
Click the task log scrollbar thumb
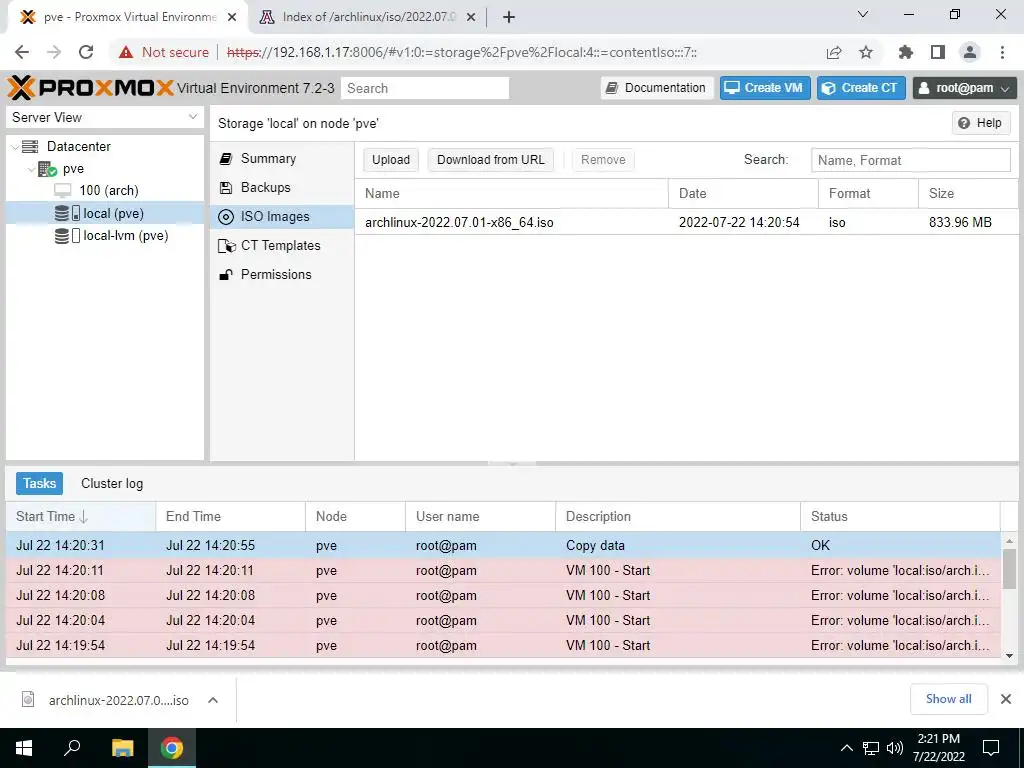click(x=1009, y=568)
